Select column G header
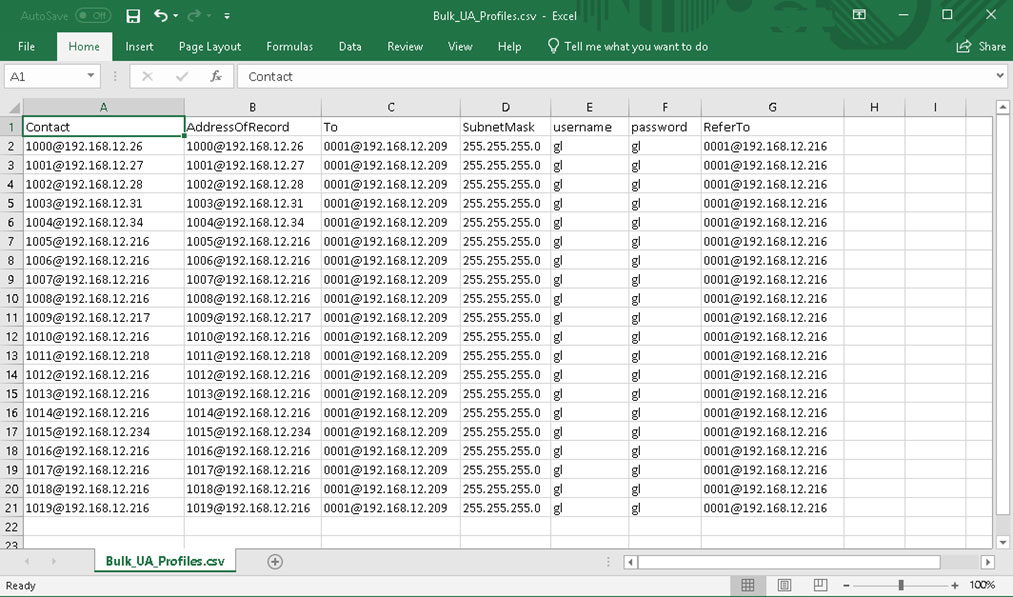Viewport: 1013px width, 597px height. (772, 107)
